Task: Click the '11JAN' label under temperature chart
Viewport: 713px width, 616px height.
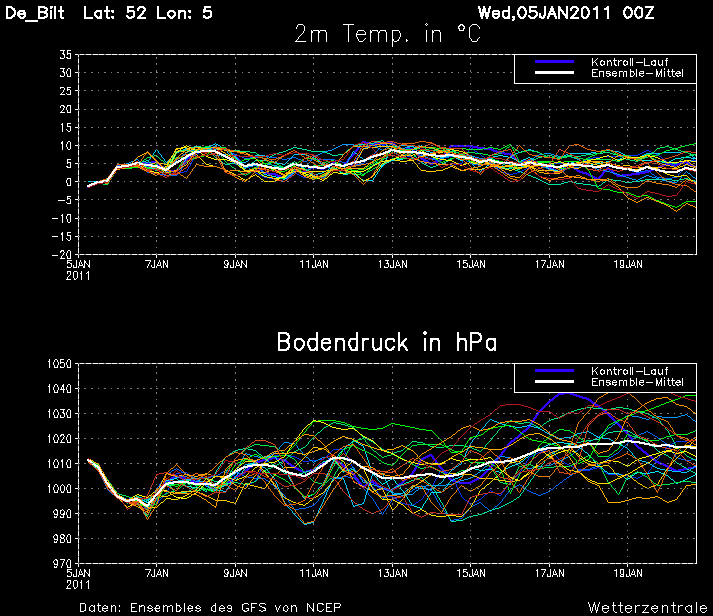Action: (314, 264)
